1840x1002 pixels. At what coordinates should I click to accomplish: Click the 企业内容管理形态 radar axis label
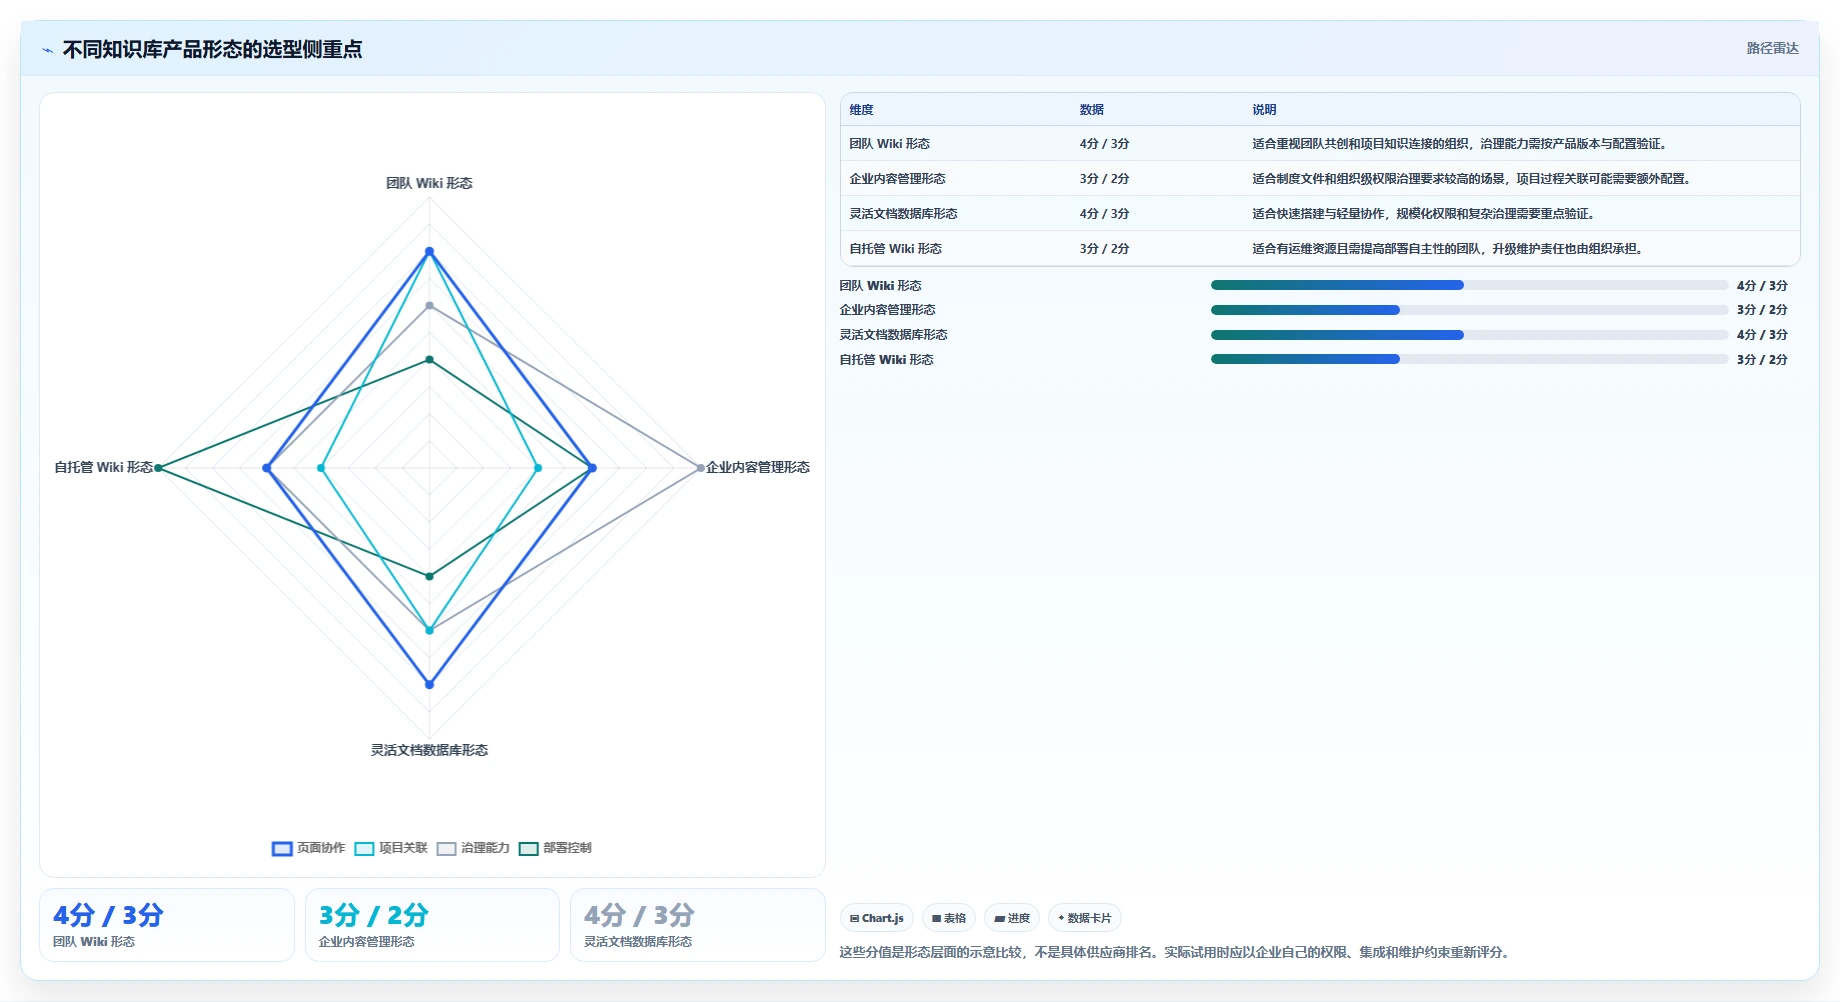pyautogui.click(x=758, y=467)
